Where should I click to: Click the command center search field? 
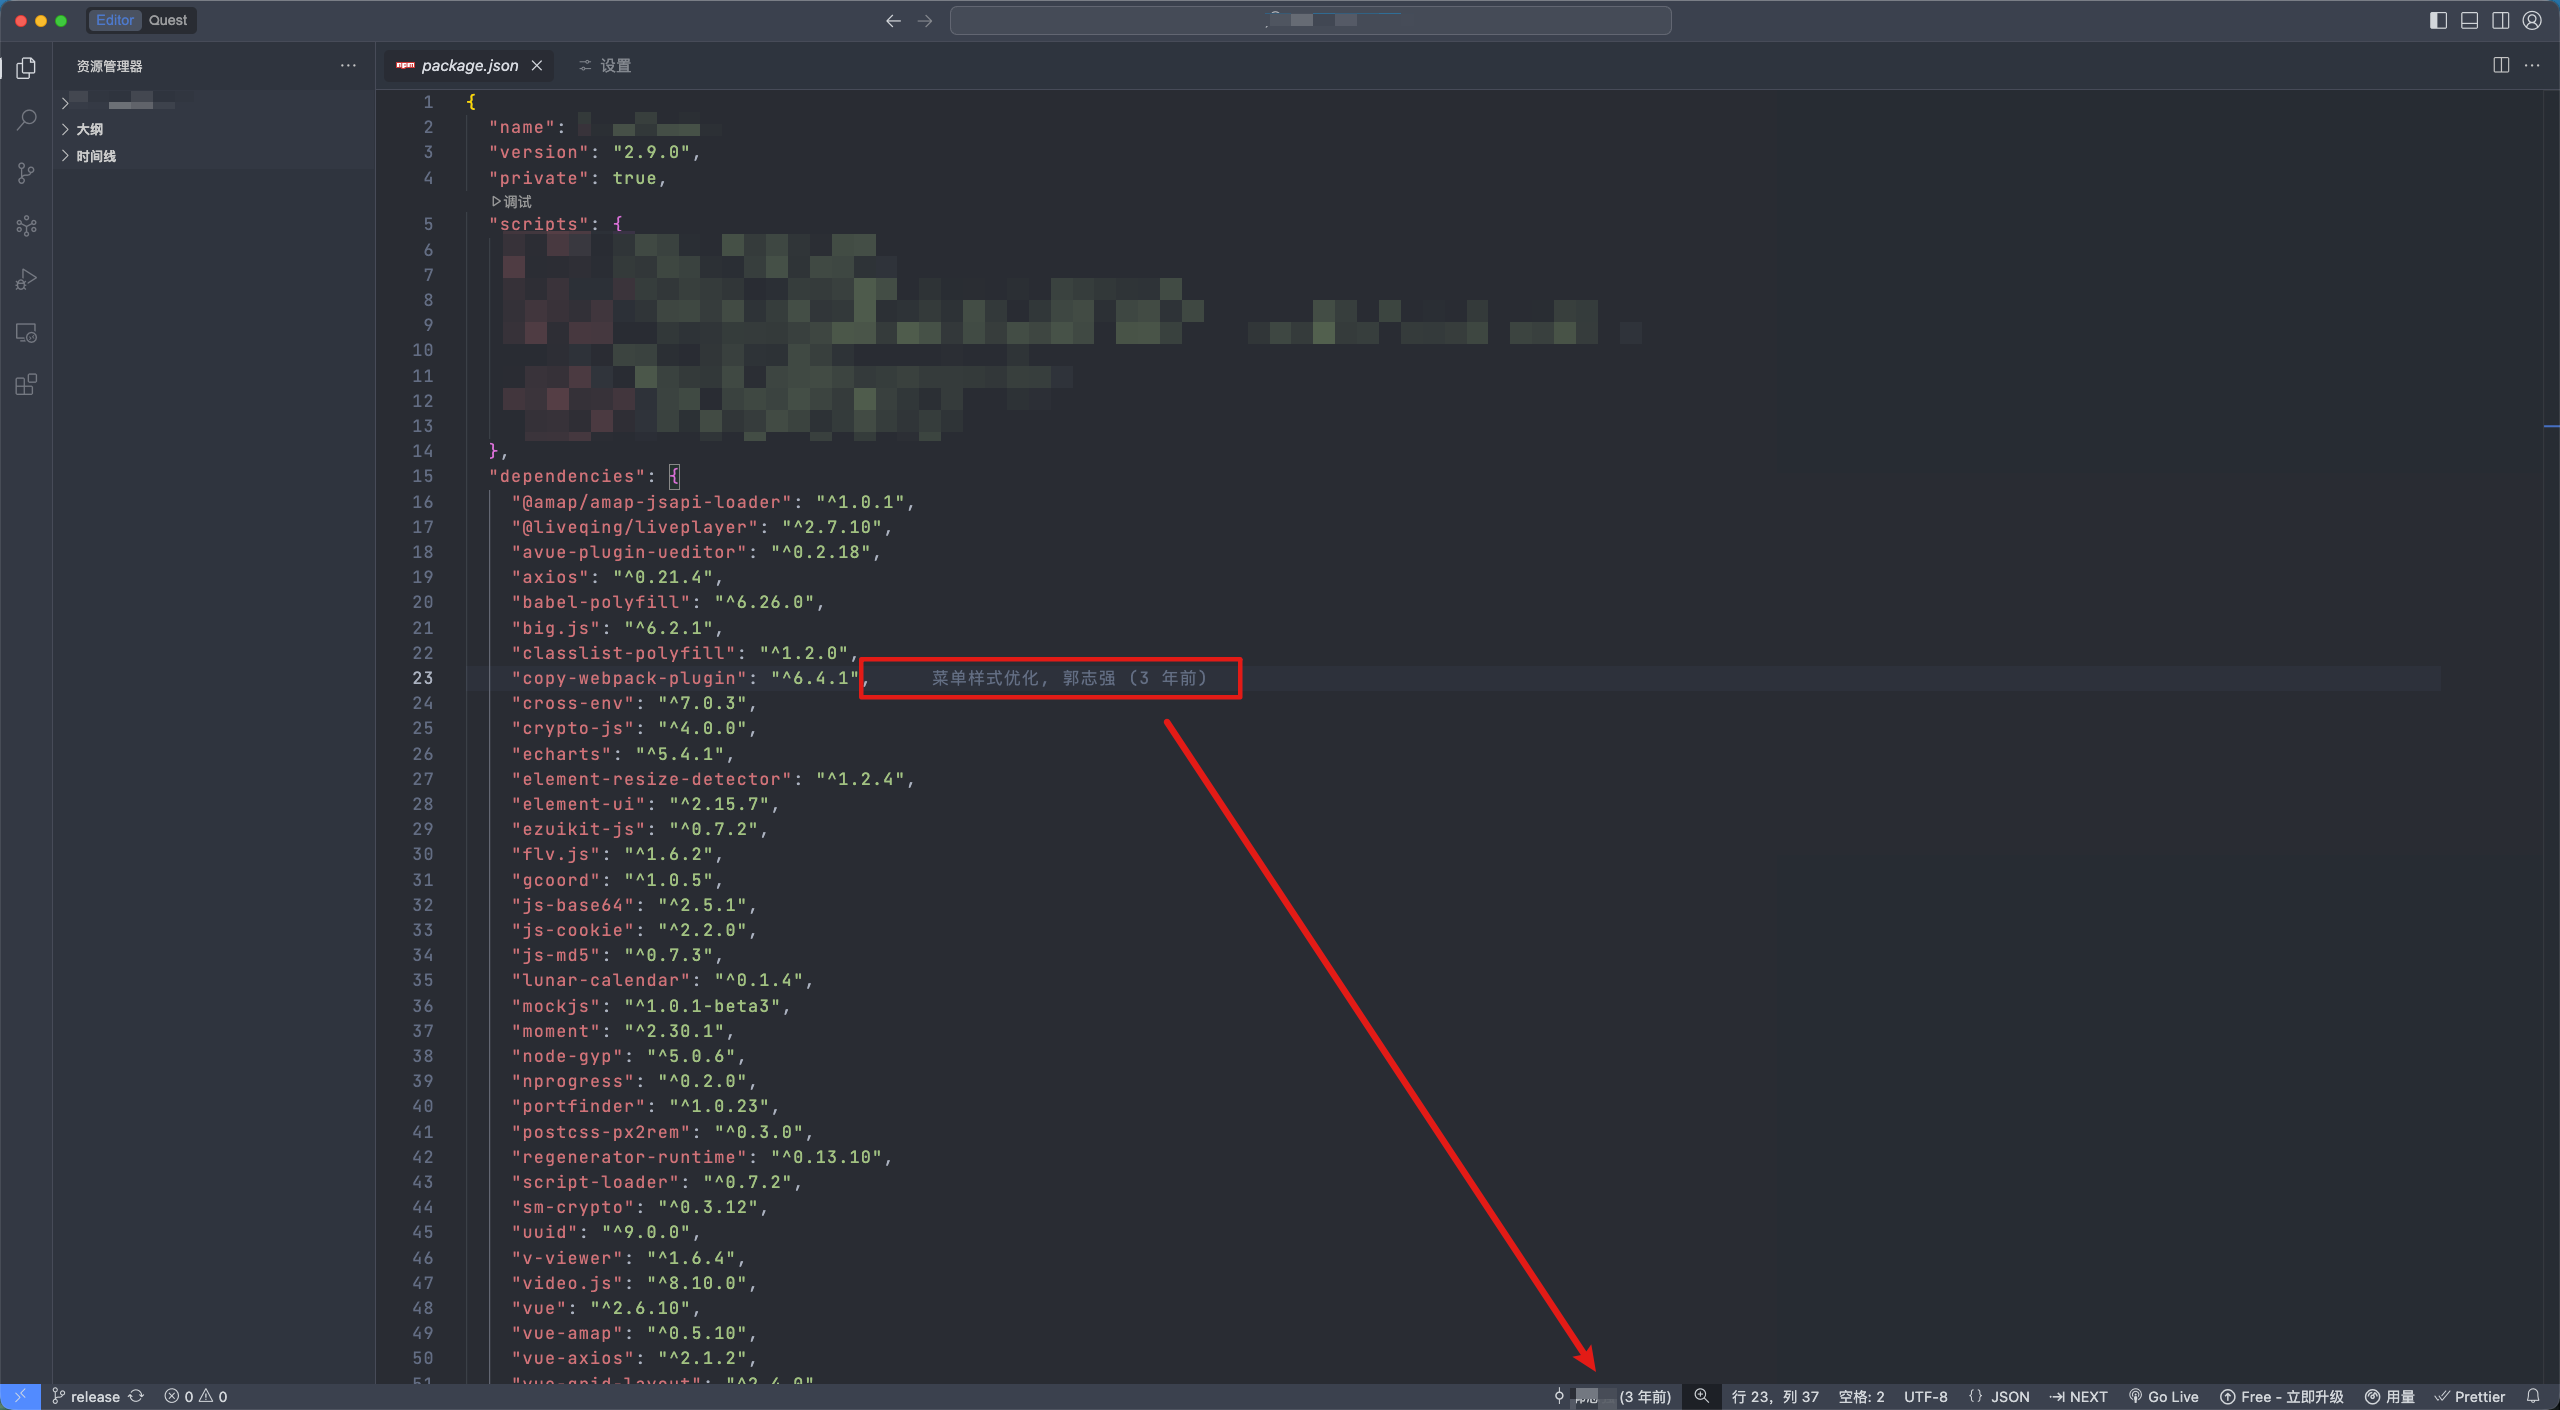pos(1310,20)
